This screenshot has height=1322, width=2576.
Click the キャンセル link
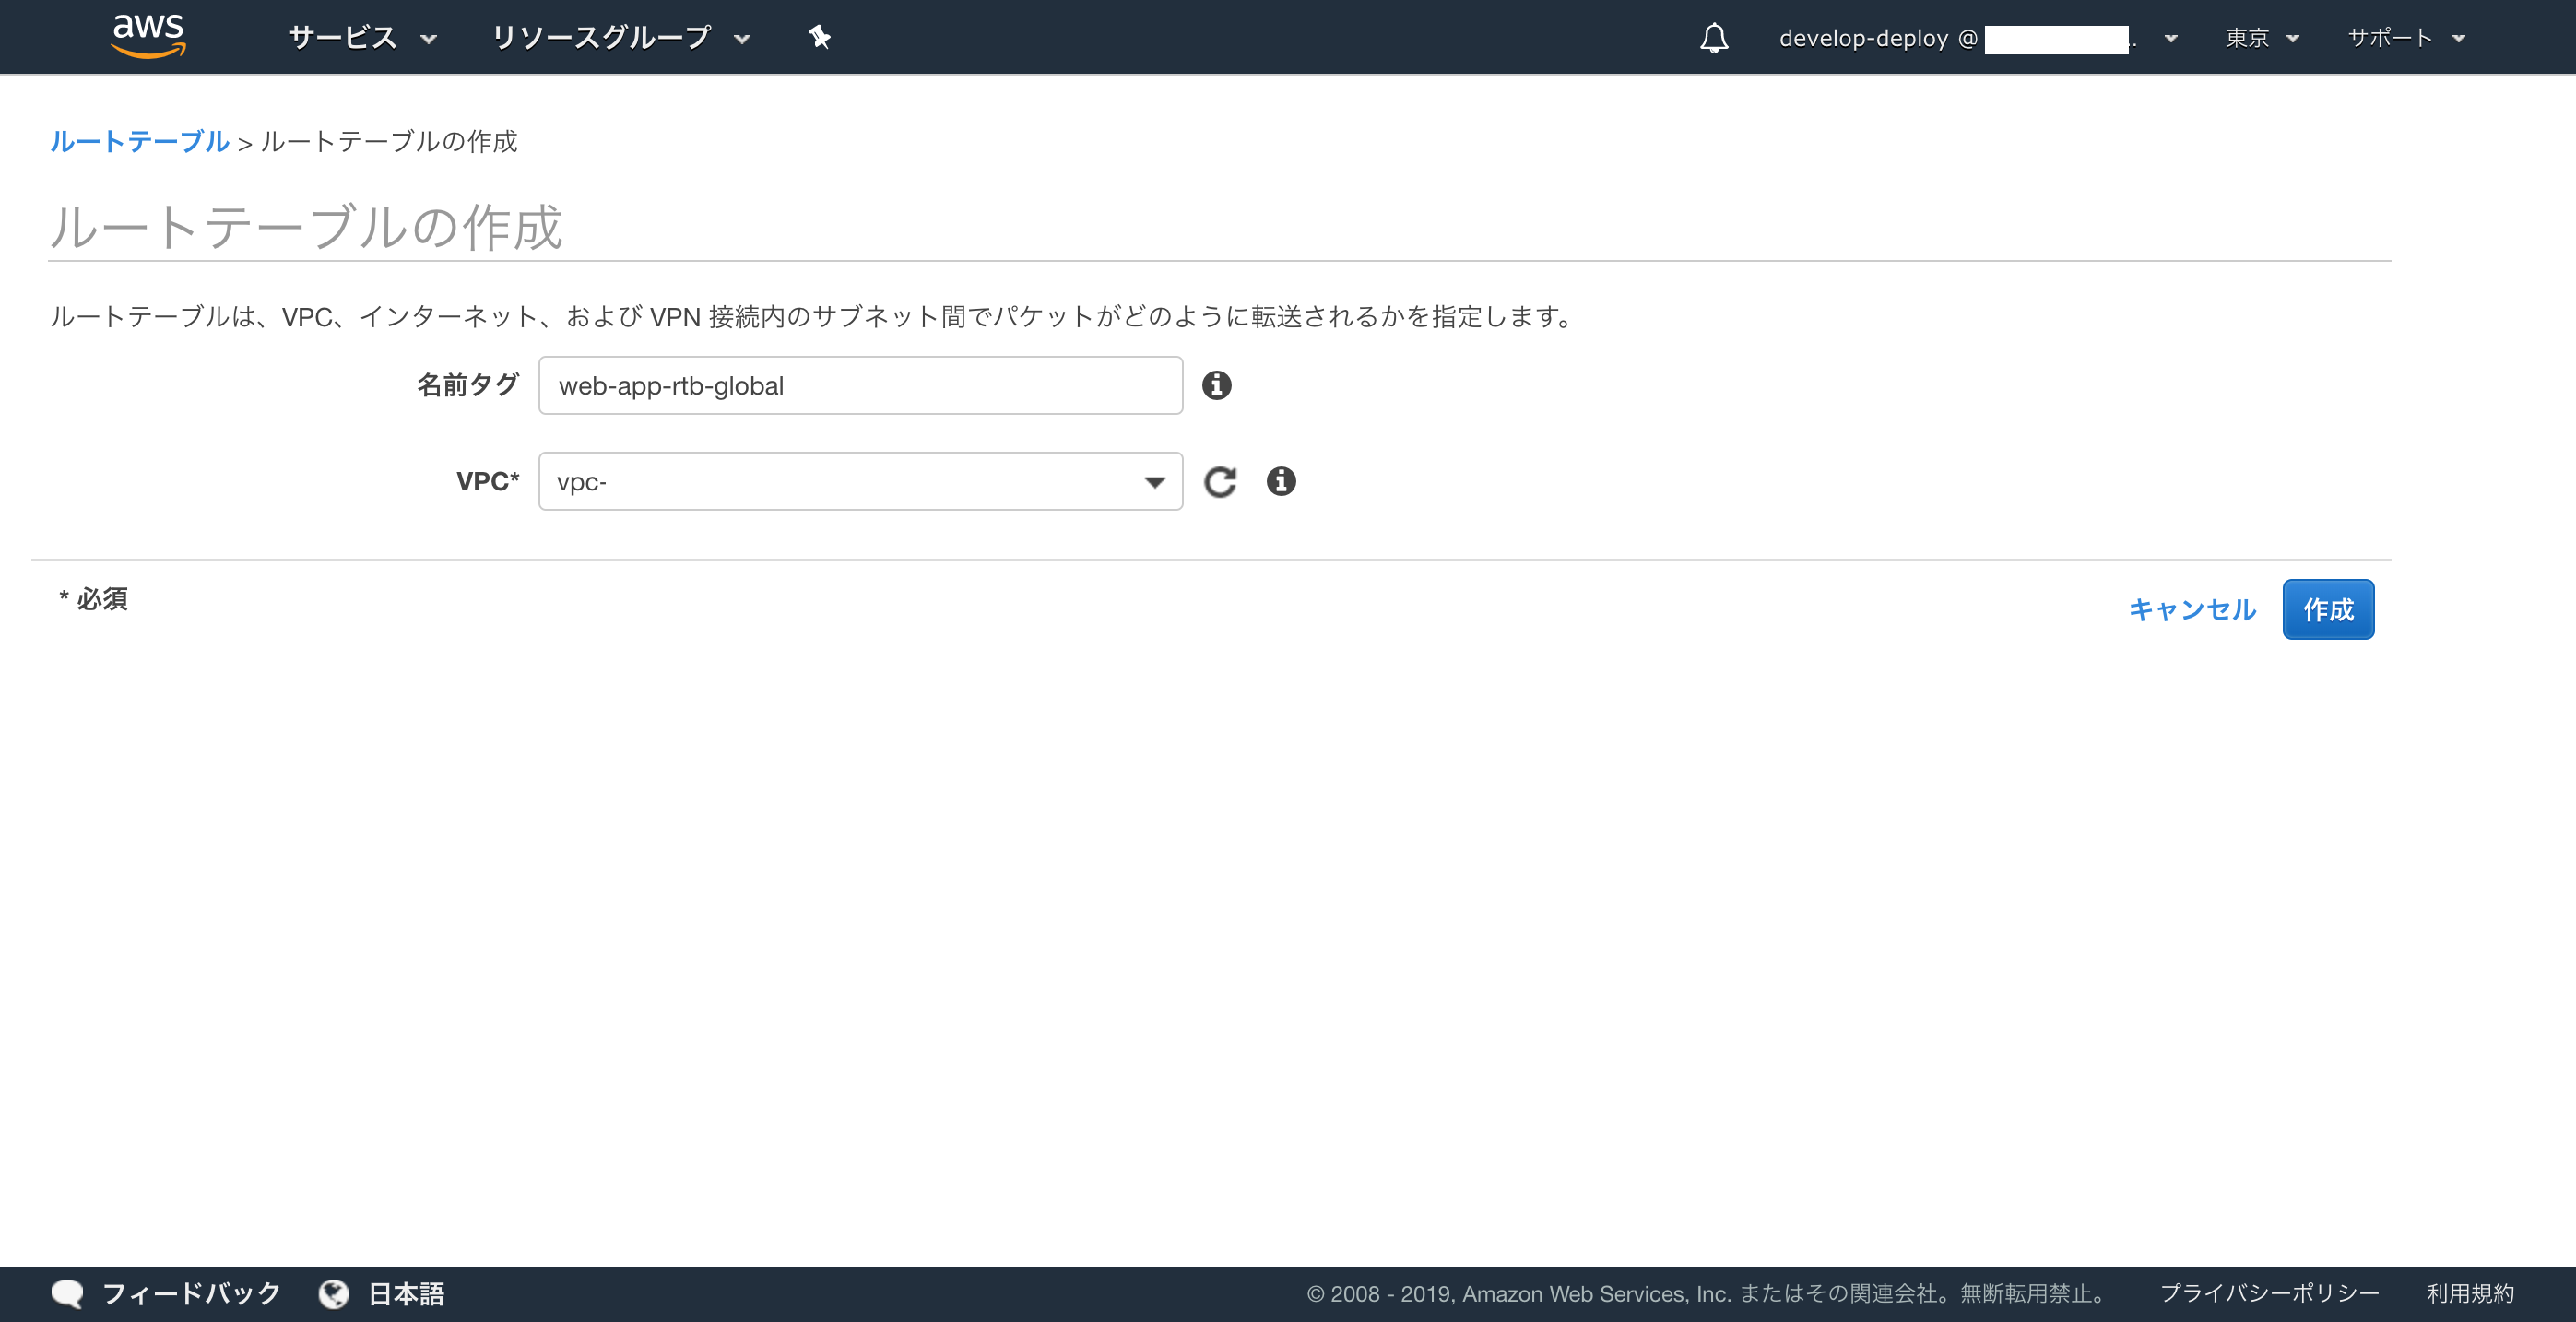(x=2191, y=609)
